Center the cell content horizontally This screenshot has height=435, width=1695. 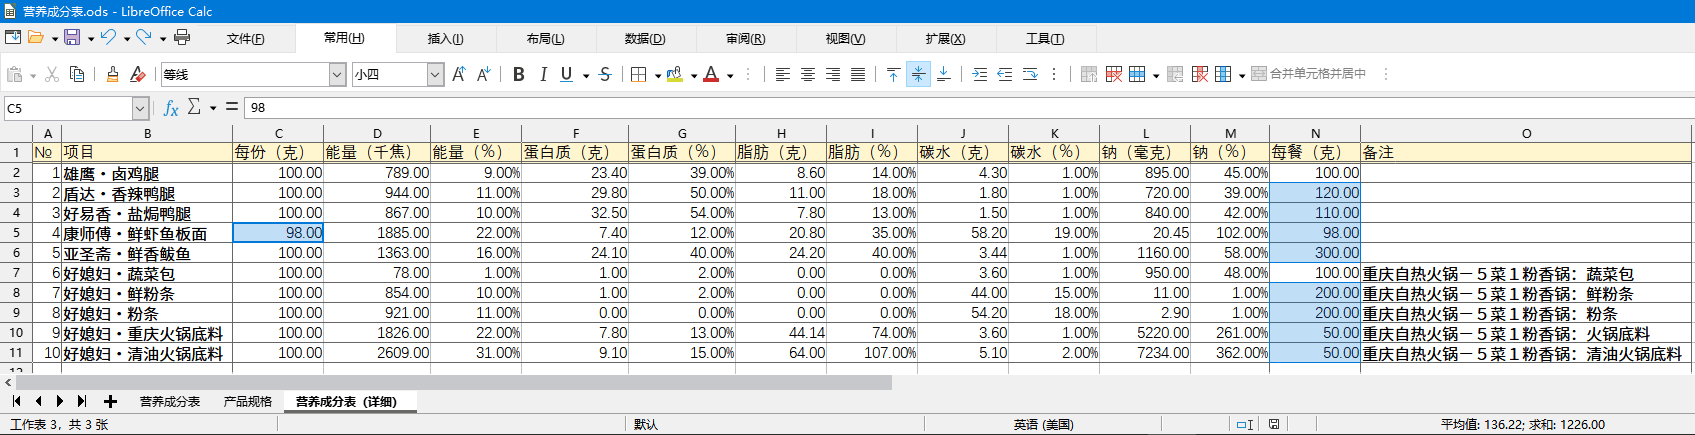tap(808, 74)
